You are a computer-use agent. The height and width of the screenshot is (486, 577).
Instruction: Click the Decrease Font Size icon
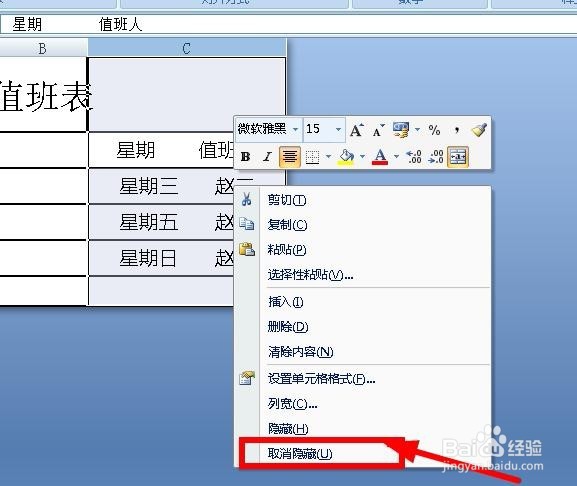pyautogui.click(x=378, y=130)
